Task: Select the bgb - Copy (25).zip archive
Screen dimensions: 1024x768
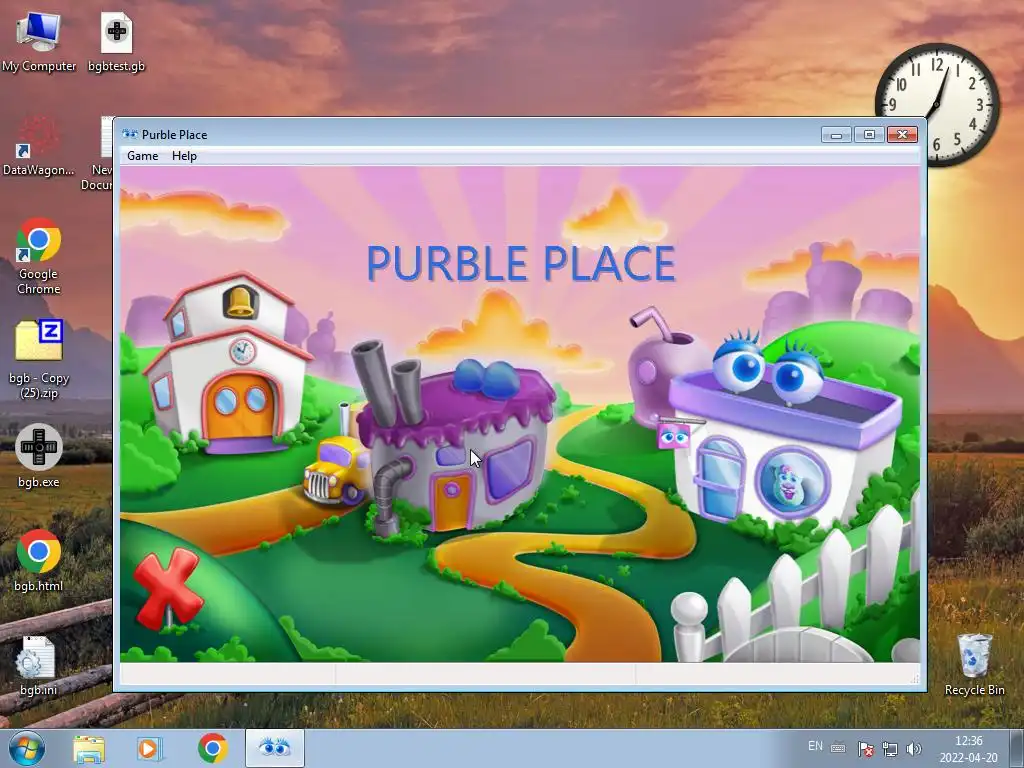Action: [39, 359]
